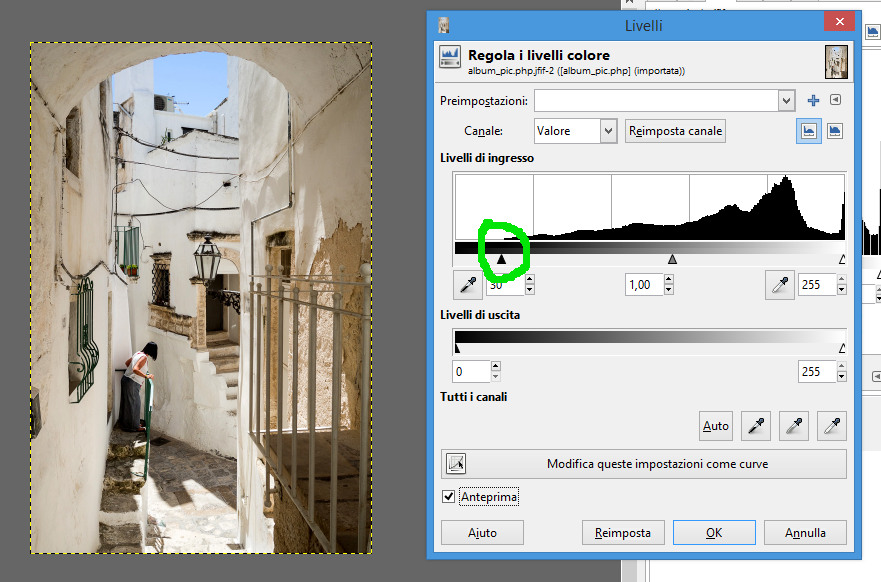Switch to linear histogram view
Viewport: 881px width, 582px height.
809,131
